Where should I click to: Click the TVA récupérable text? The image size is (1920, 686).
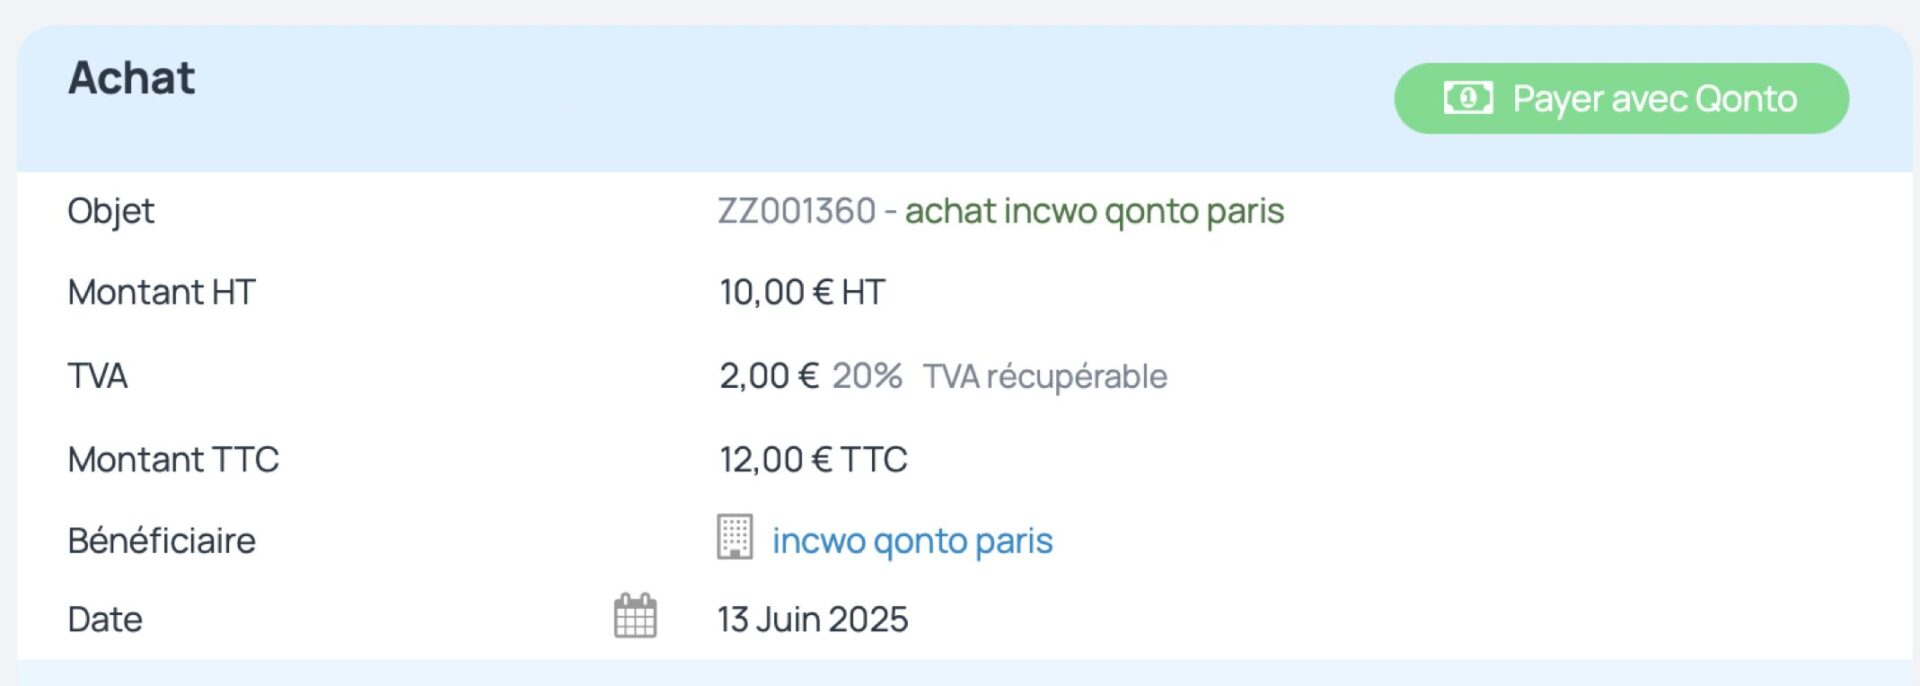[1044, 376]
